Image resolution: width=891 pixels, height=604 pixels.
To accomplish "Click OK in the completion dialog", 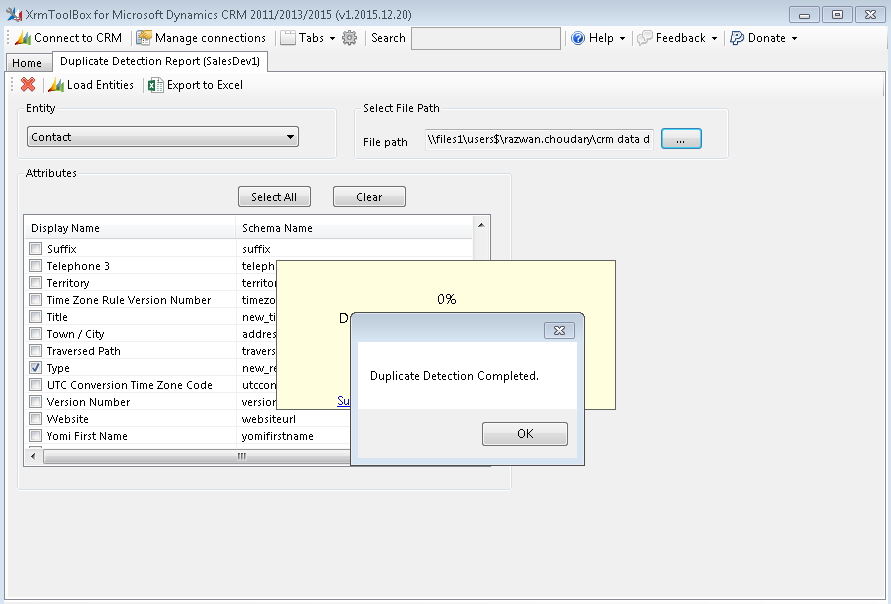I will point(524,434).
